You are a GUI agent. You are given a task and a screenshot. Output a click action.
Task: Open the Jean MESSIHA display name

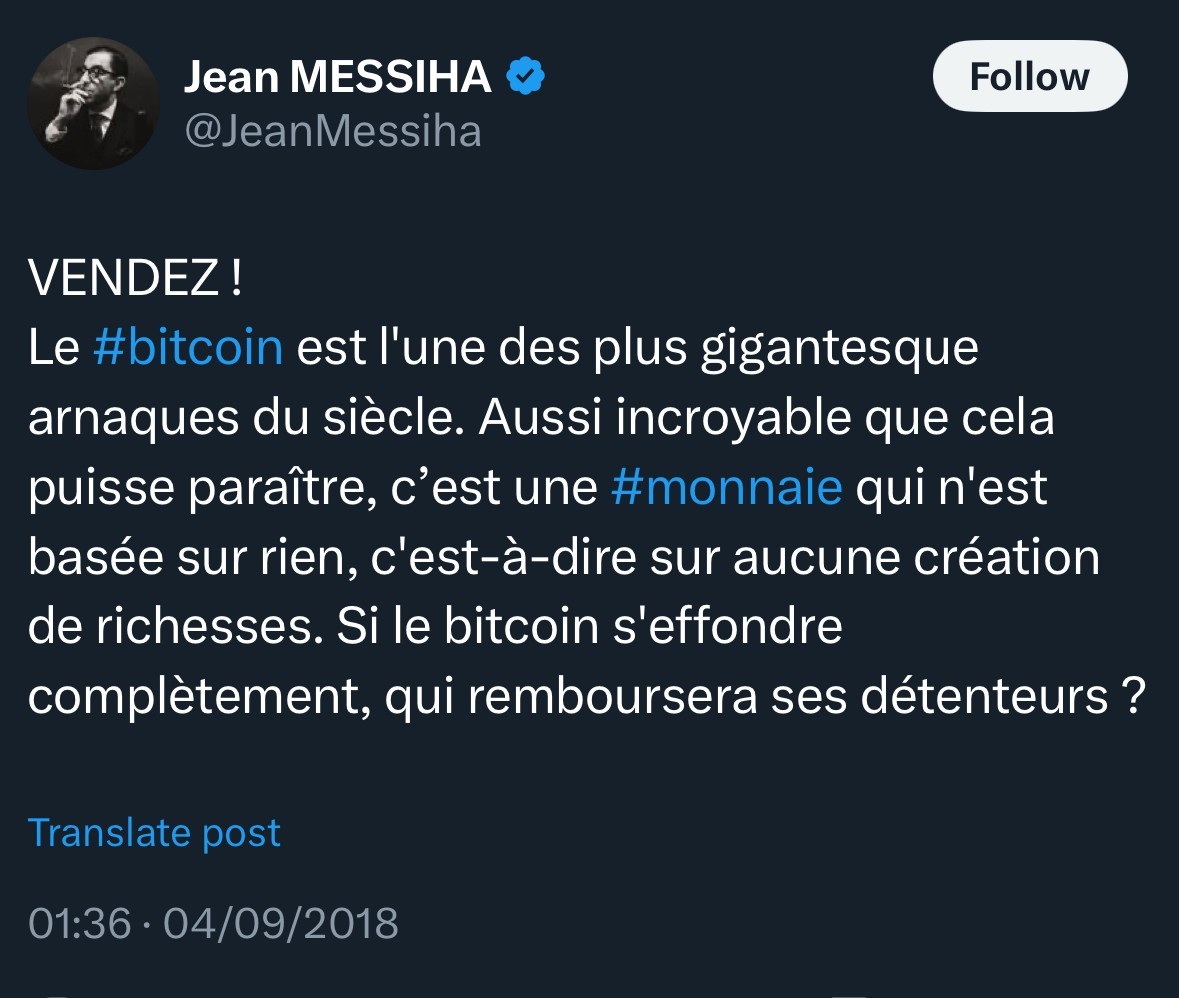[337, 77]
